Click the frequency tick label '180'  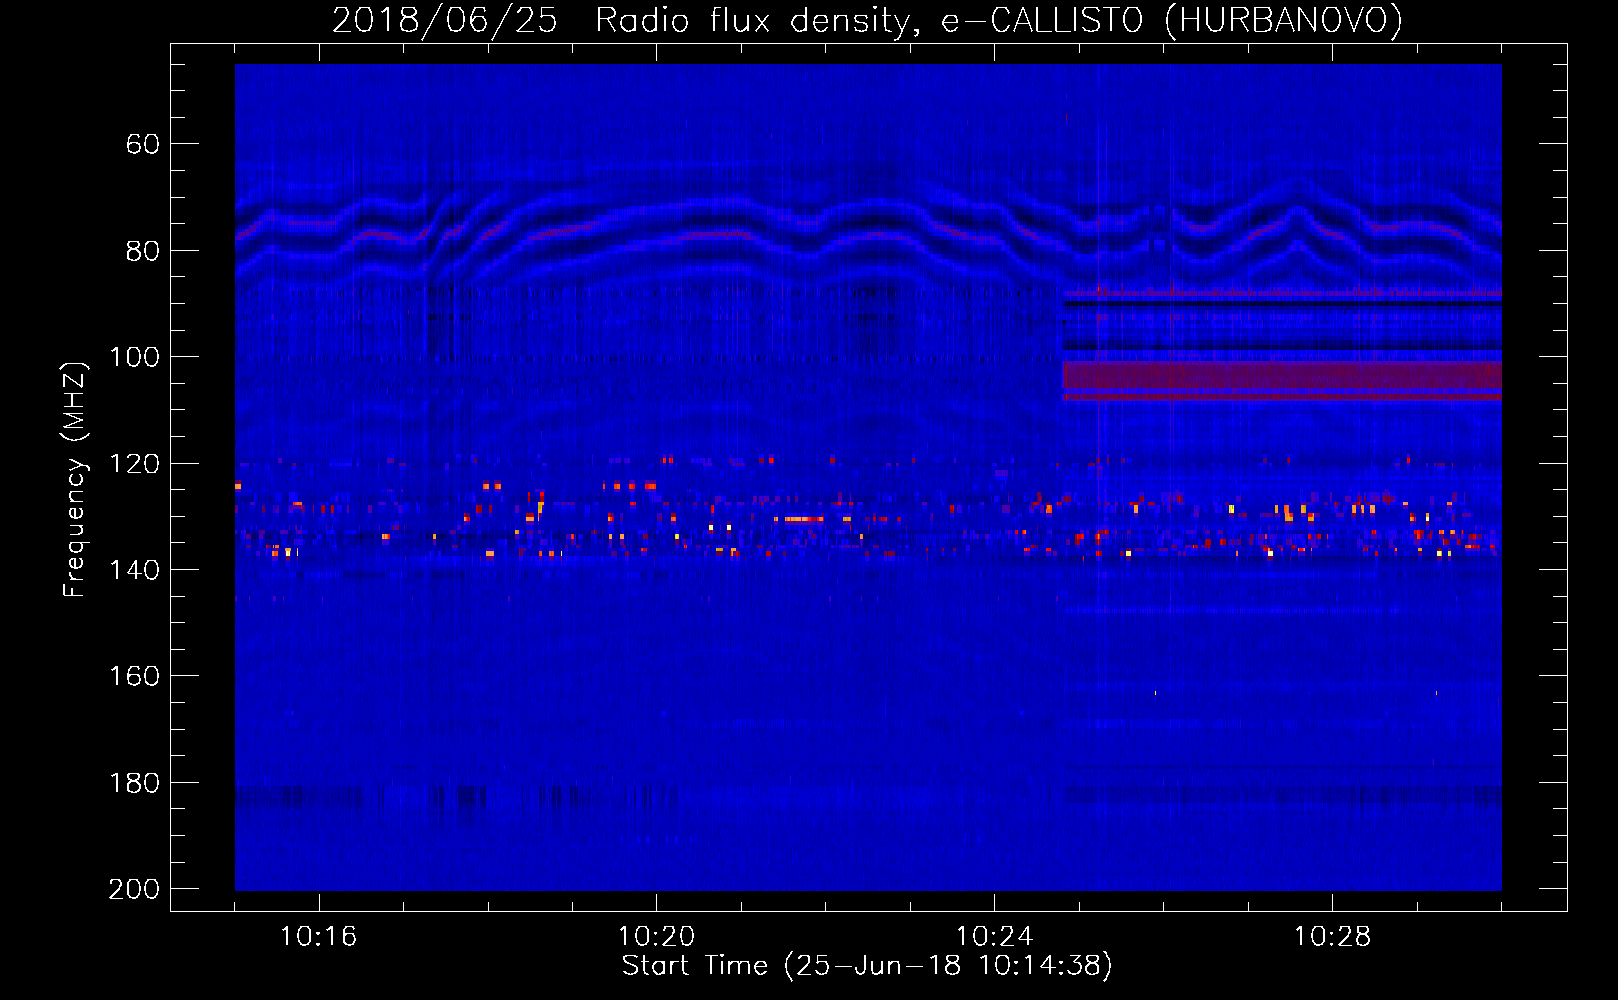point(134,783)
